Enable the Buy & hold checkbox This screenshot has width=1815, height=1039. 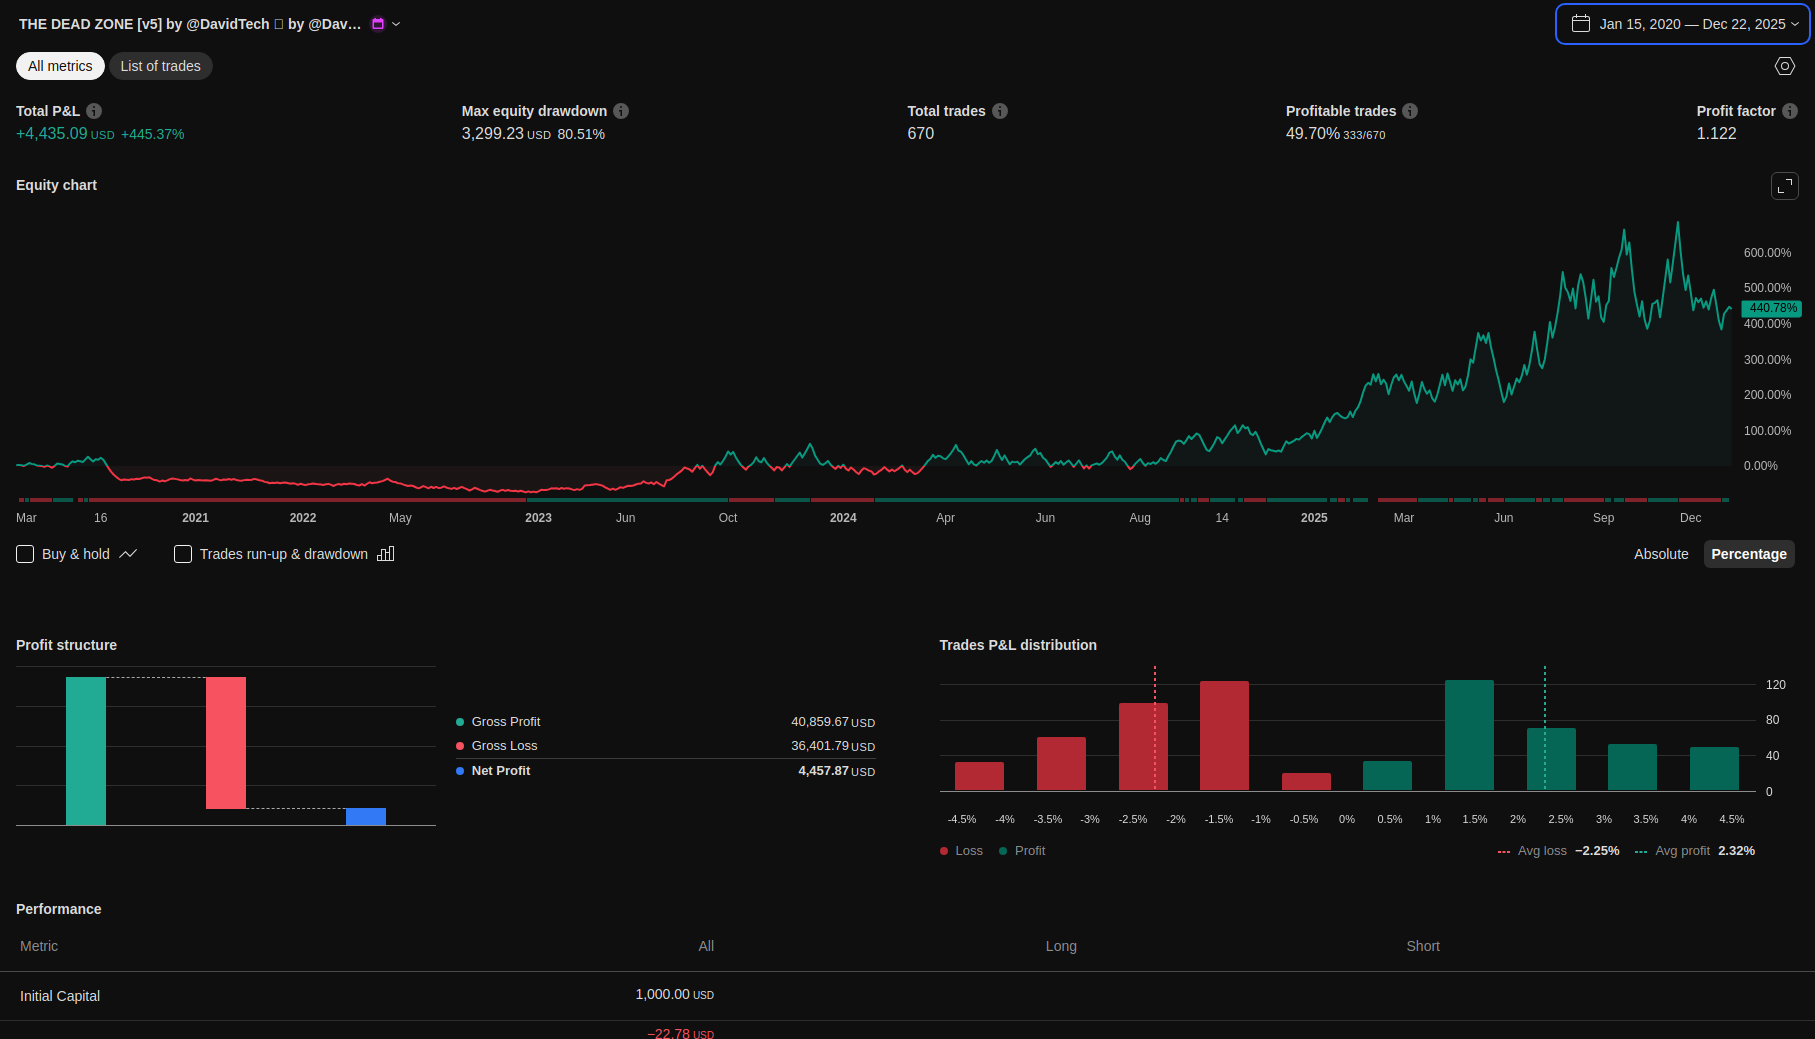[26, 554]
